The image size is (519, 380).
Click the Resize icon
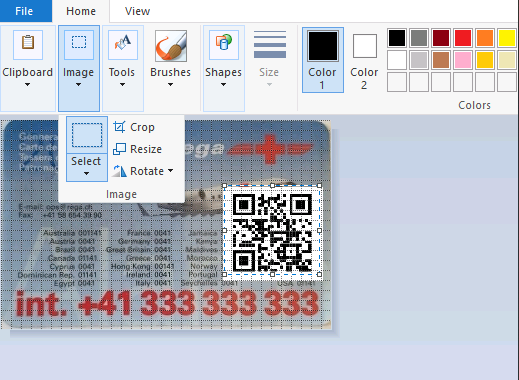119,149
